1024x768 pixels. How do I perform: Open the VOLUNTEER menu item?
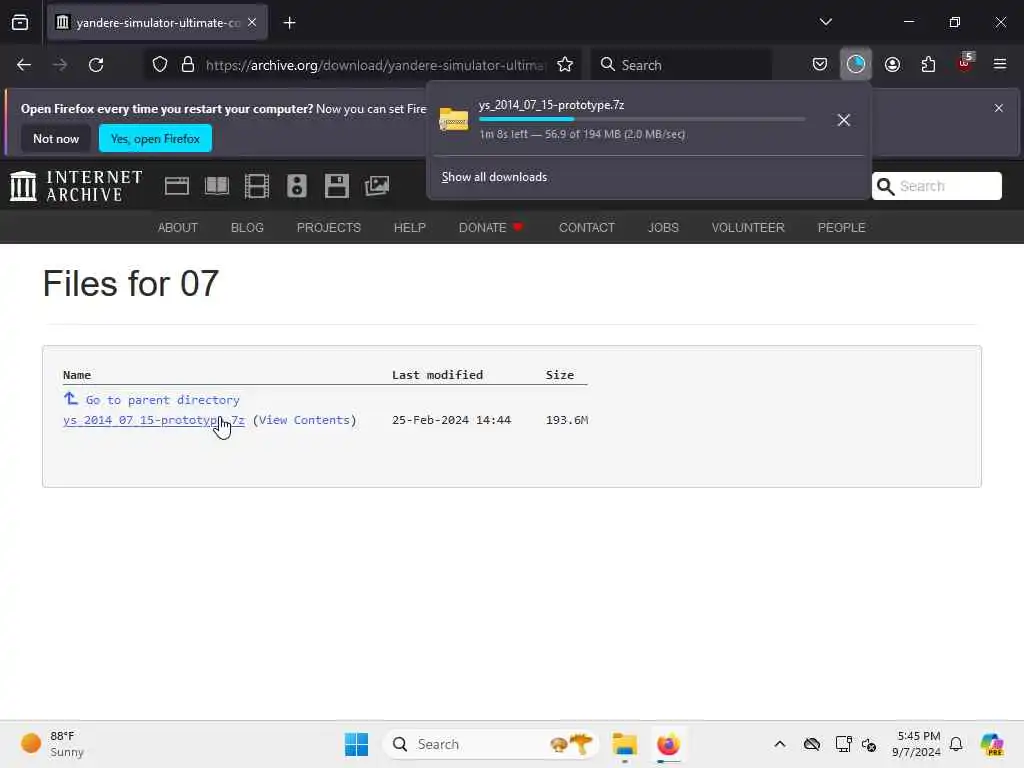pos(748,227)
